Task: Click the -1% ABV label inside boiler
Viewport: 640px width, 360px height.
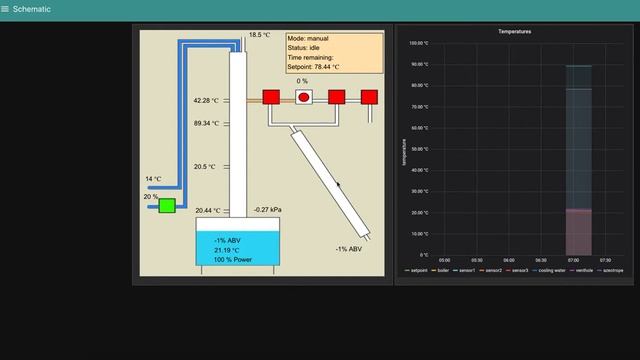Action: (227, 241)
